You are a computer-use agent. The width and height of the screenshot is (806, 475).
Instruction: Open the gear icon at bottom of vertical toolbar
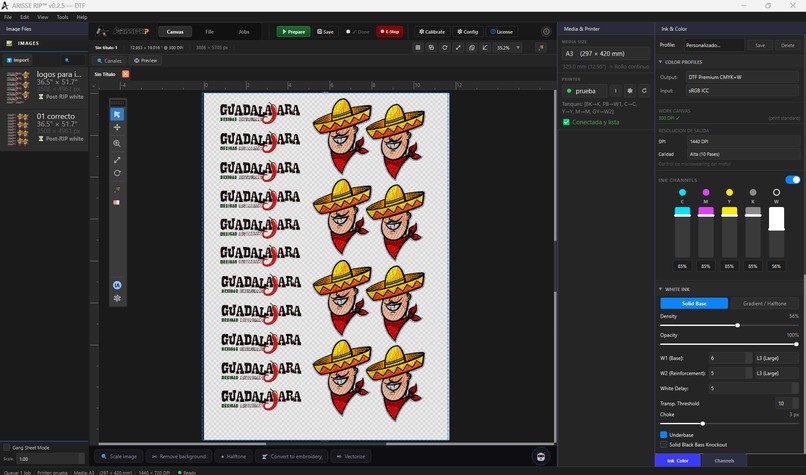point(117,298)
